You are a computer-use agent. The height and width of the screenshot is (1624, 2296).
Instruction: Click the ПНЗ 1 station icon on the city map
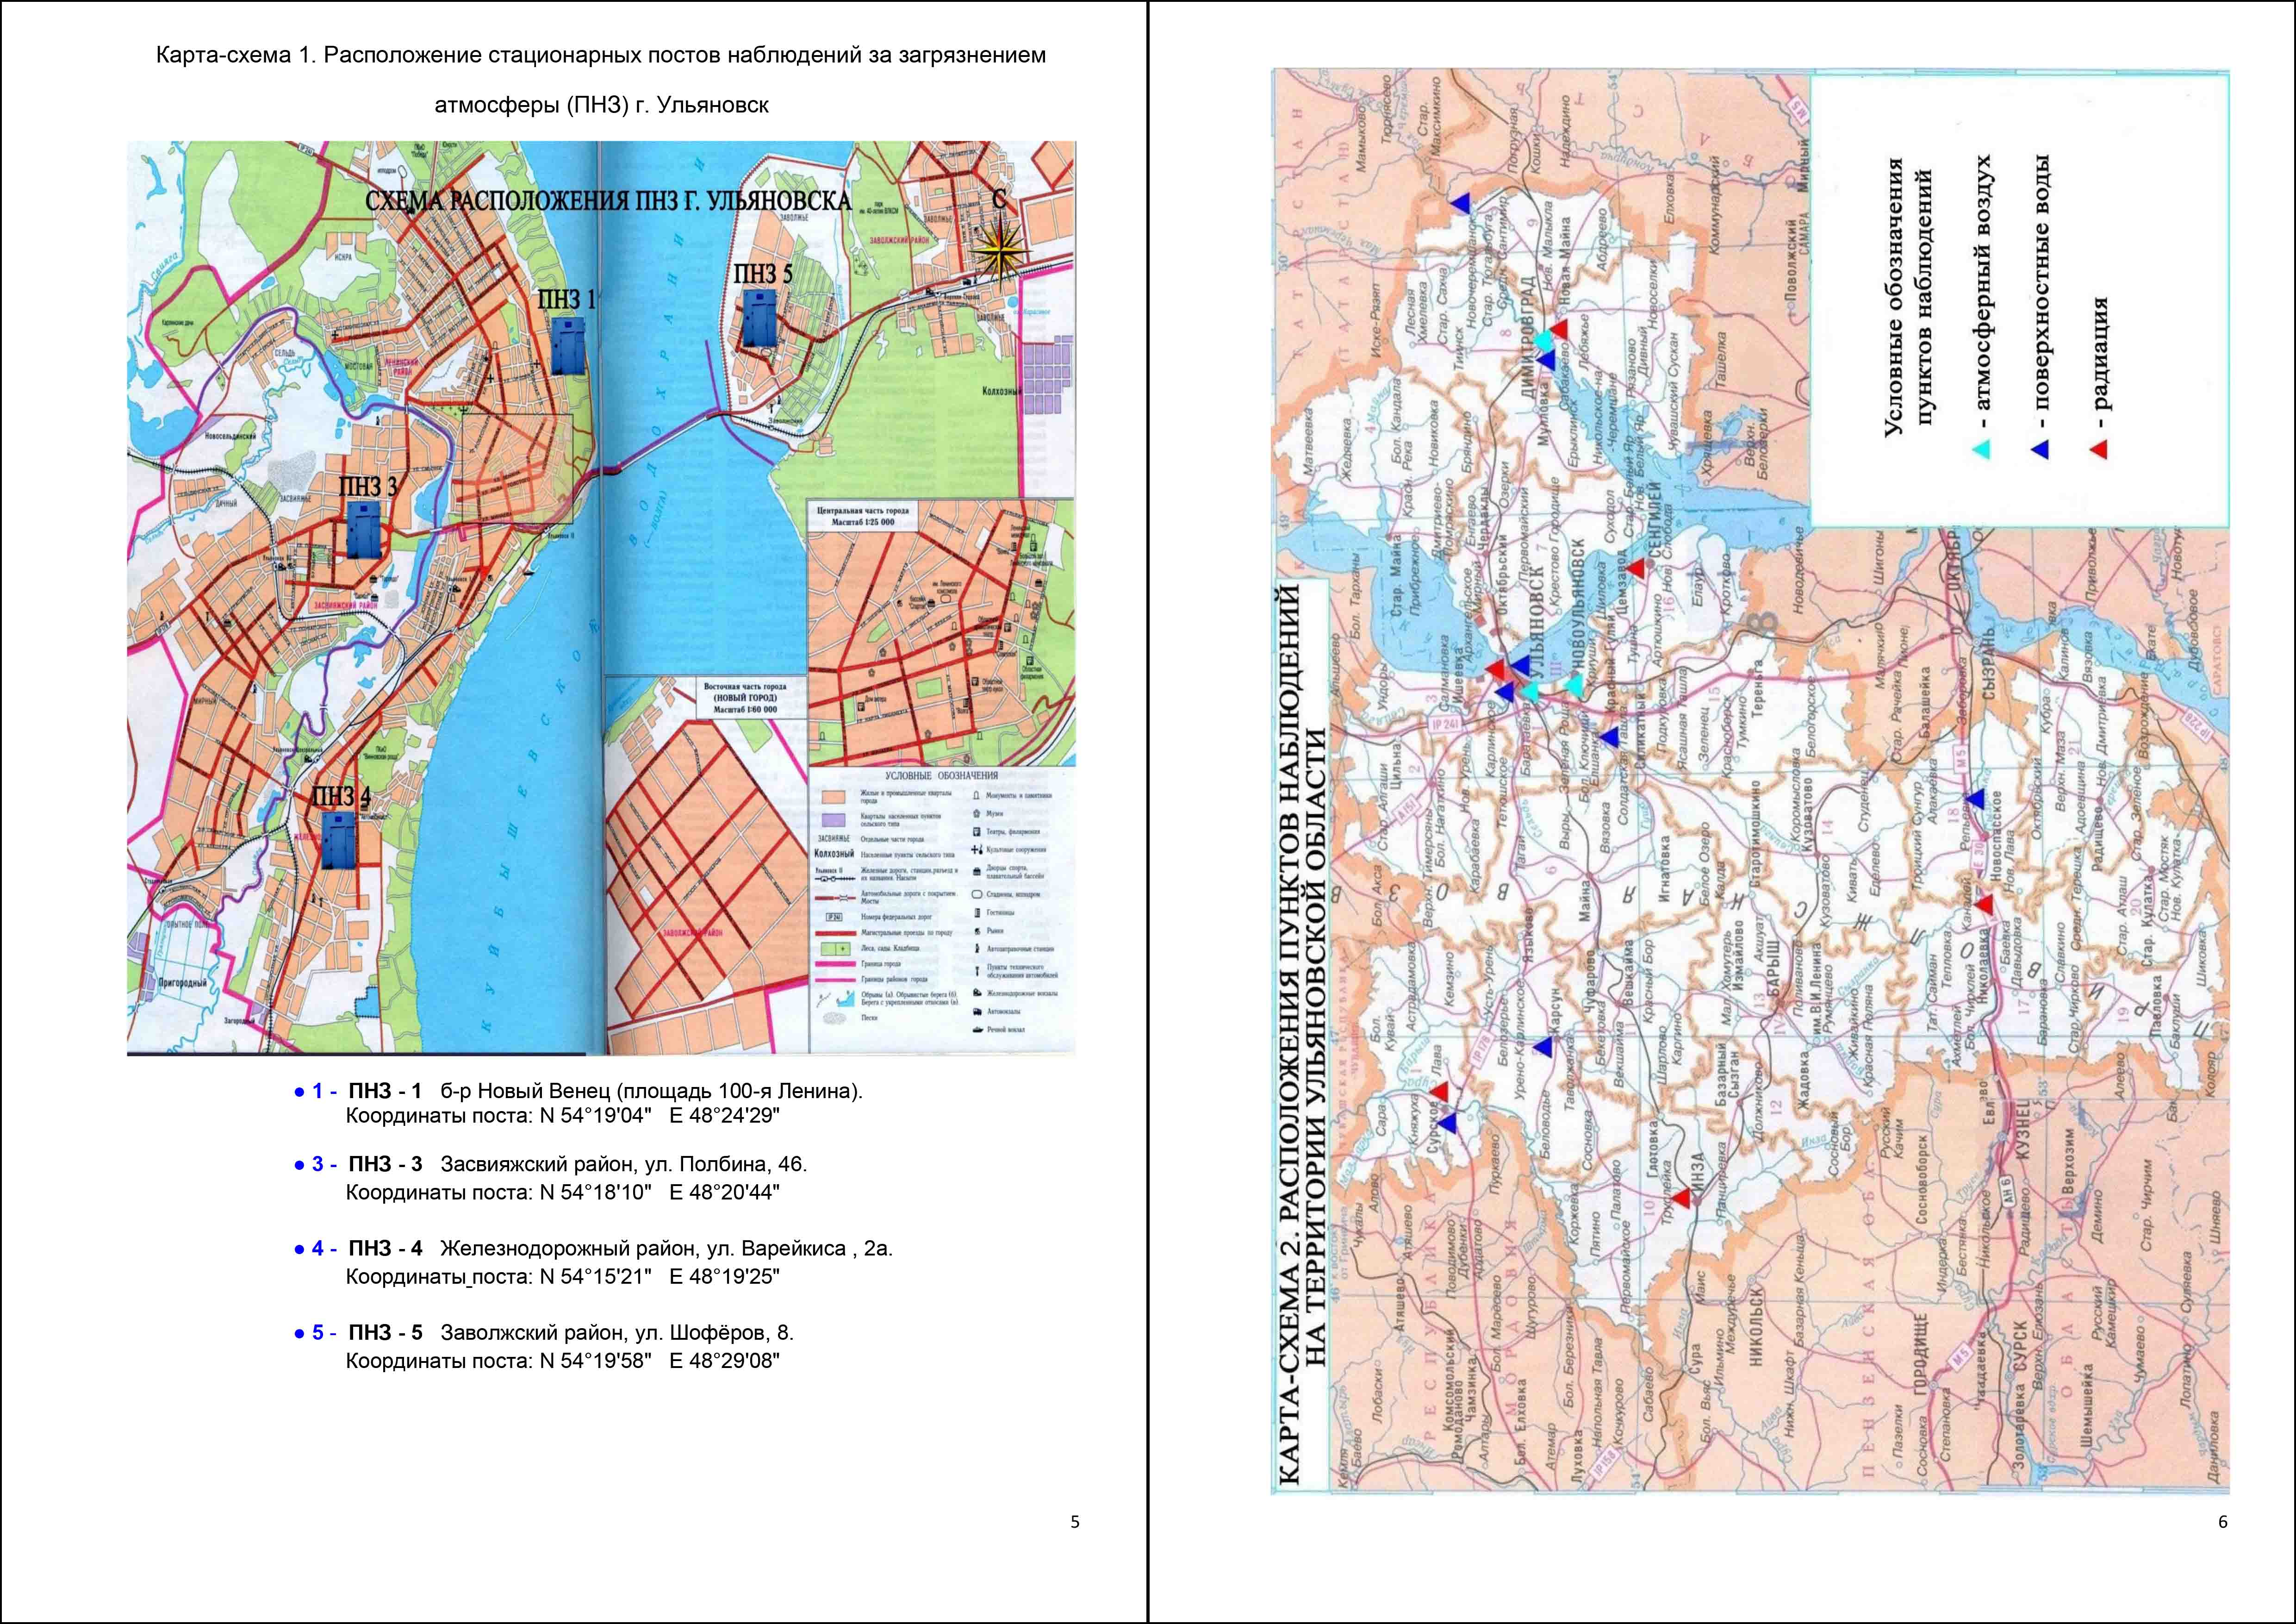(569, 346)
